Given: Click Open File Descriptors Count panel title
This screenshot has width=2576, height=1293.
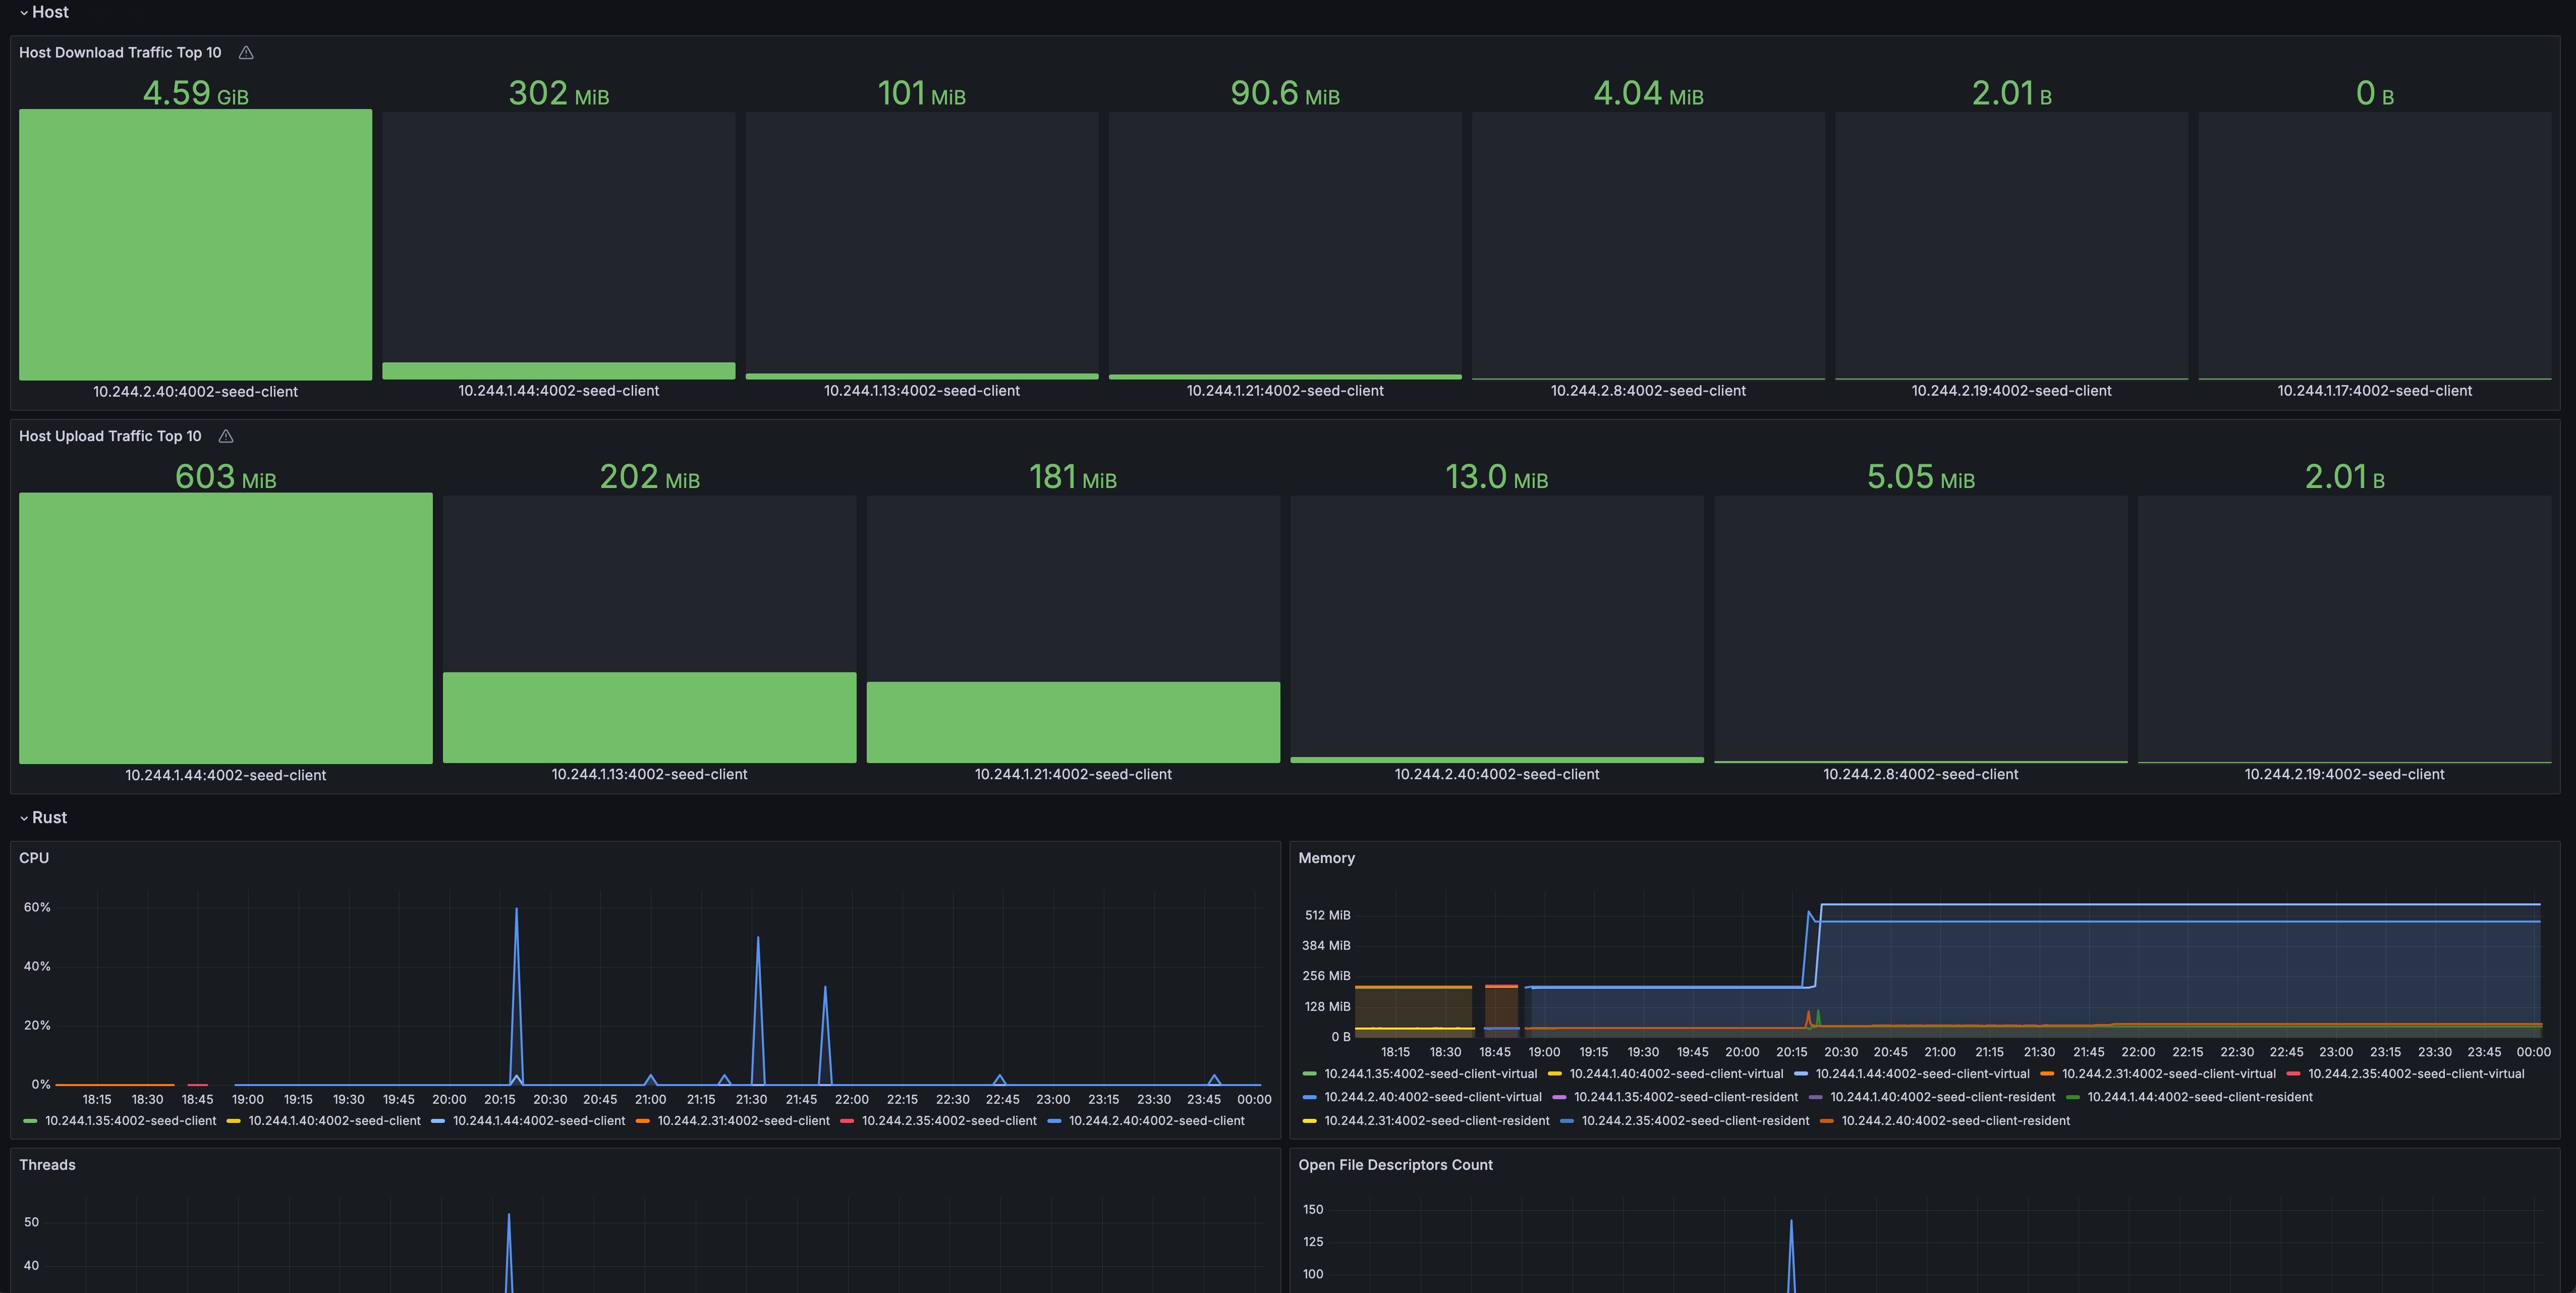Looking at the screenshot, I should click(x=1395, y=1165).
